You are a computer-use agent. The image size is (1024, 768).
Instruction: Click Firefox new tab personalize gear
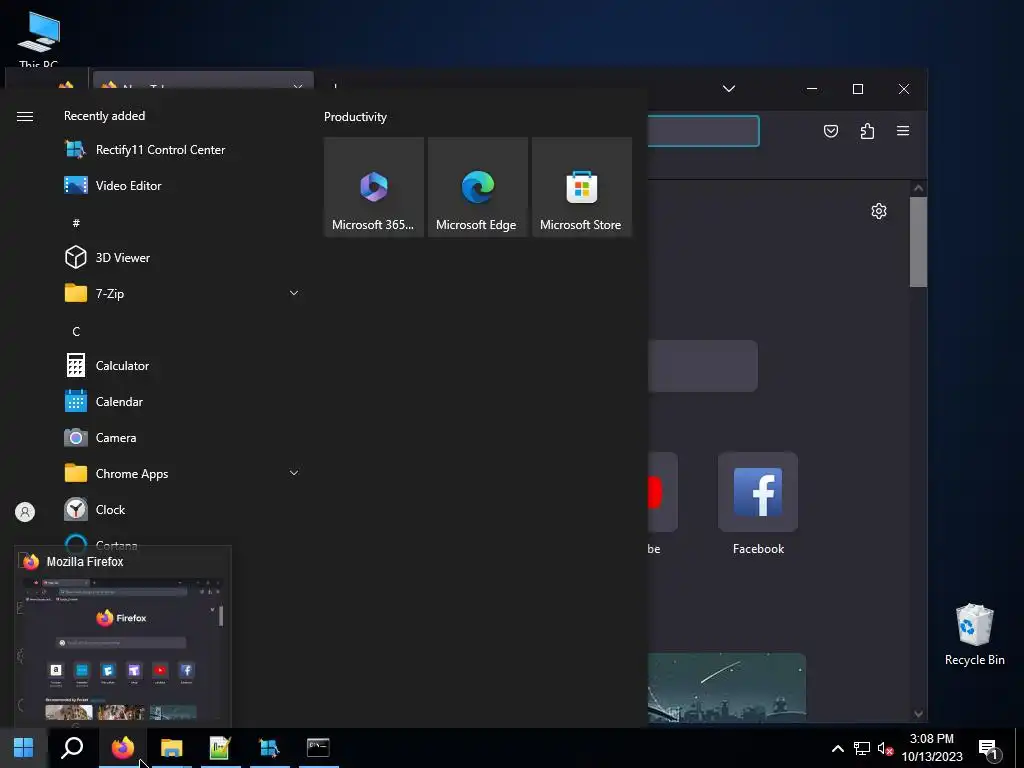coord(879,211)
